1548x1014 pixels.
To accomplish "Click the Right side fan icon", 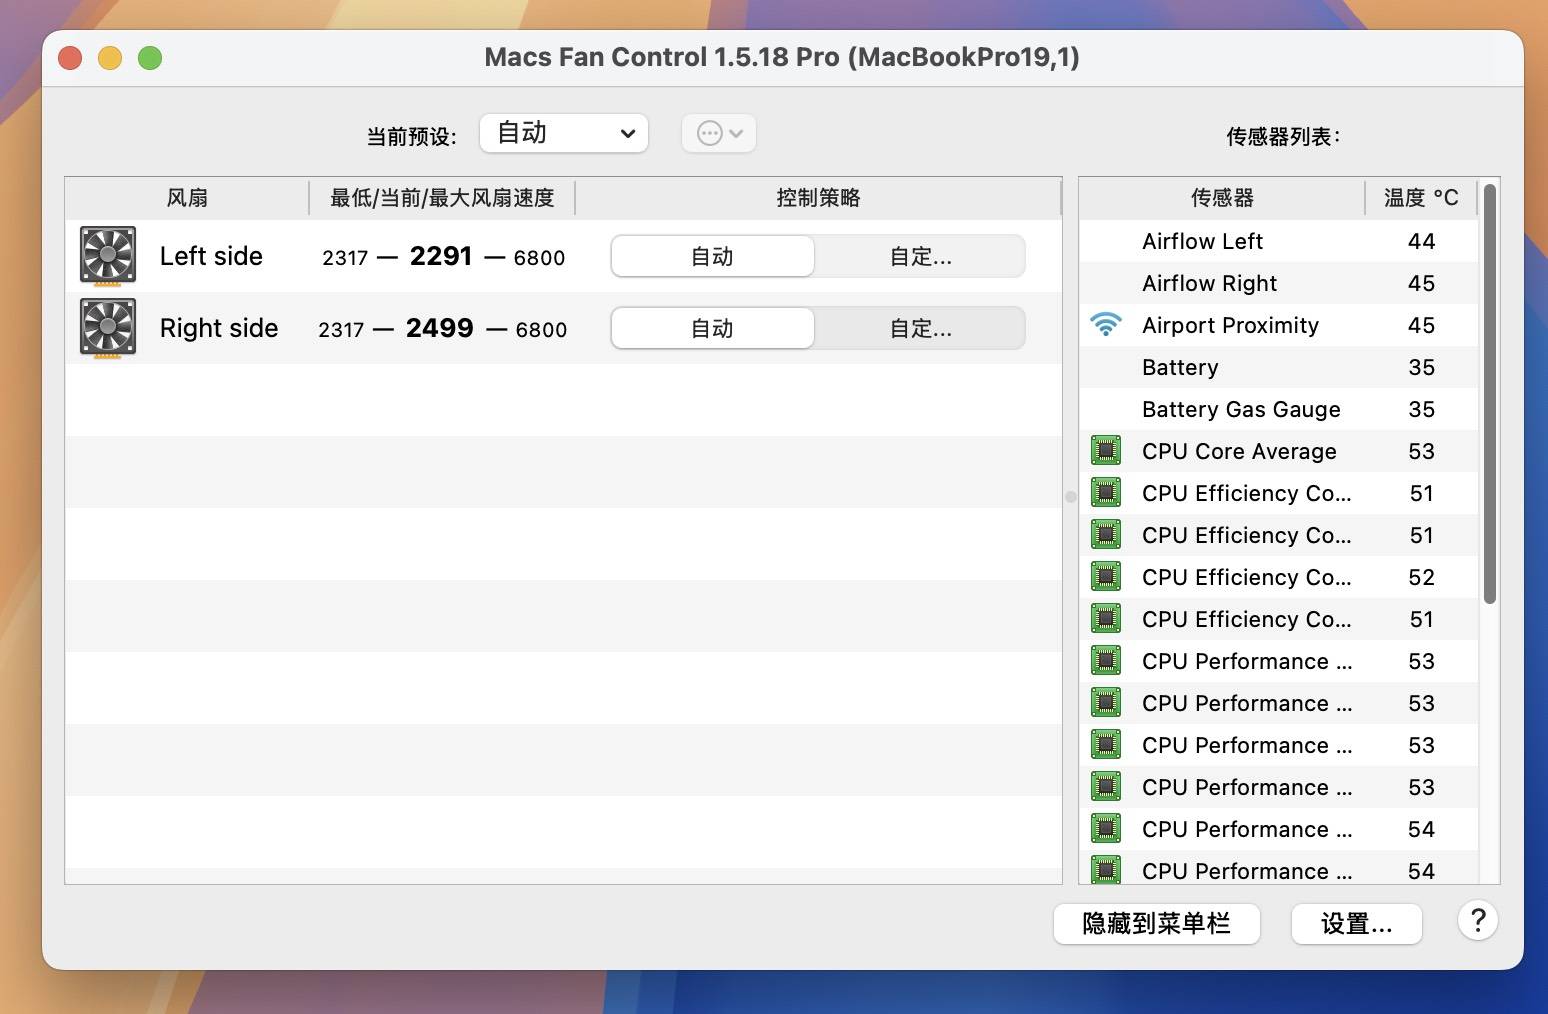I will click(107, 328).
